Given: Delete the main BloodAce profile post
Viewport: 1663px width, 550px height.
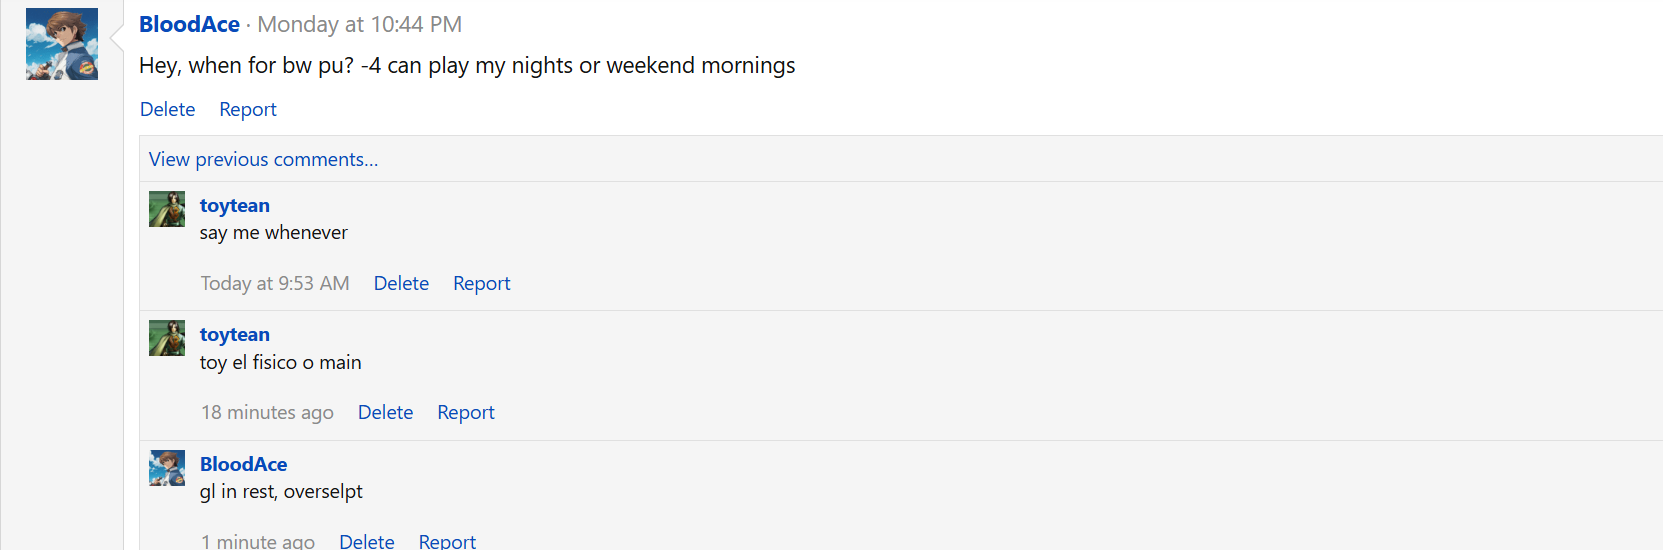Looking at the screenshot, I should (x=168, y=109).
